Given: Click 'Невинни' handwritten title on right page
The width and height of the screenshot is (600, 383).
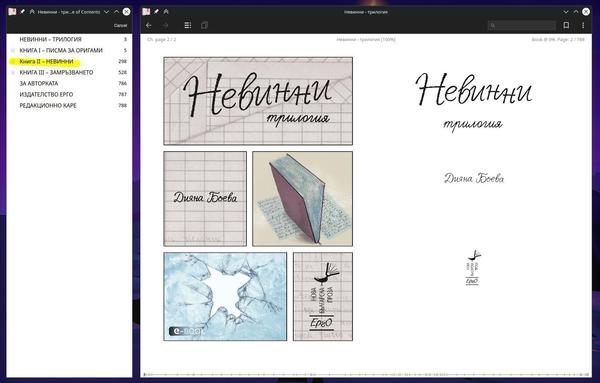Looking at the screenshot, I should 474,90.
